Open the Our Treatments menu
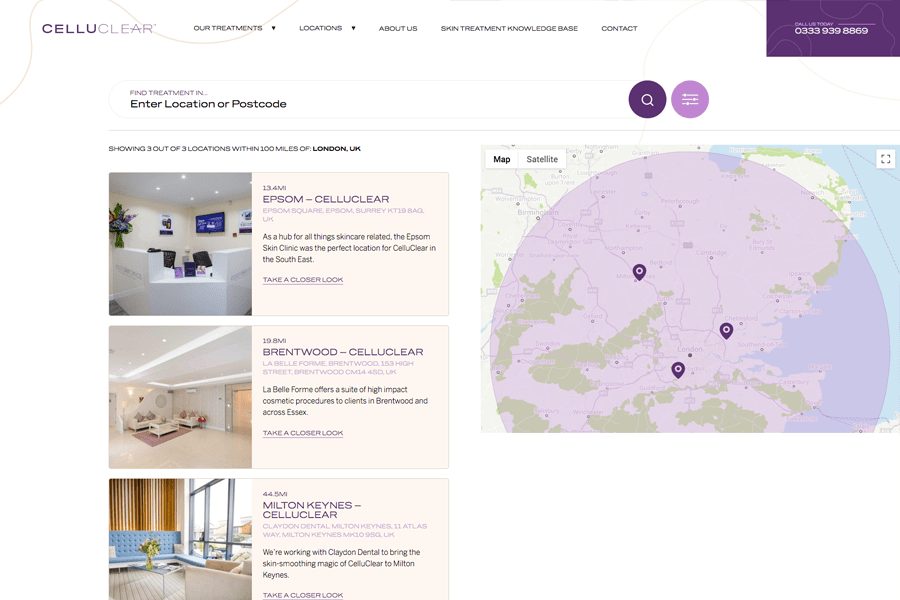The image size is (900, 600). point(228,28)
